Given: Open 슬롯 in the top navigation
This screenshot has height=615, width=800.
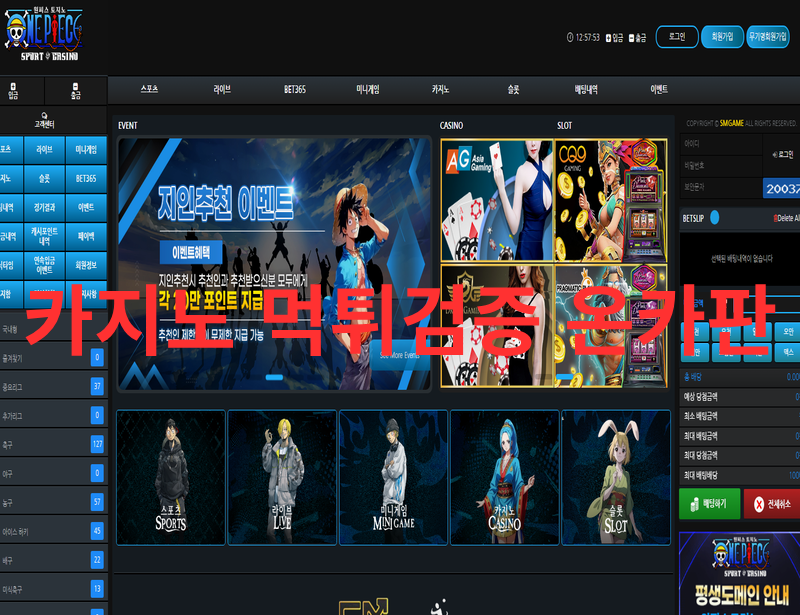Looking at the screenshot, I should pyautogui.click(x=513, y=89).
